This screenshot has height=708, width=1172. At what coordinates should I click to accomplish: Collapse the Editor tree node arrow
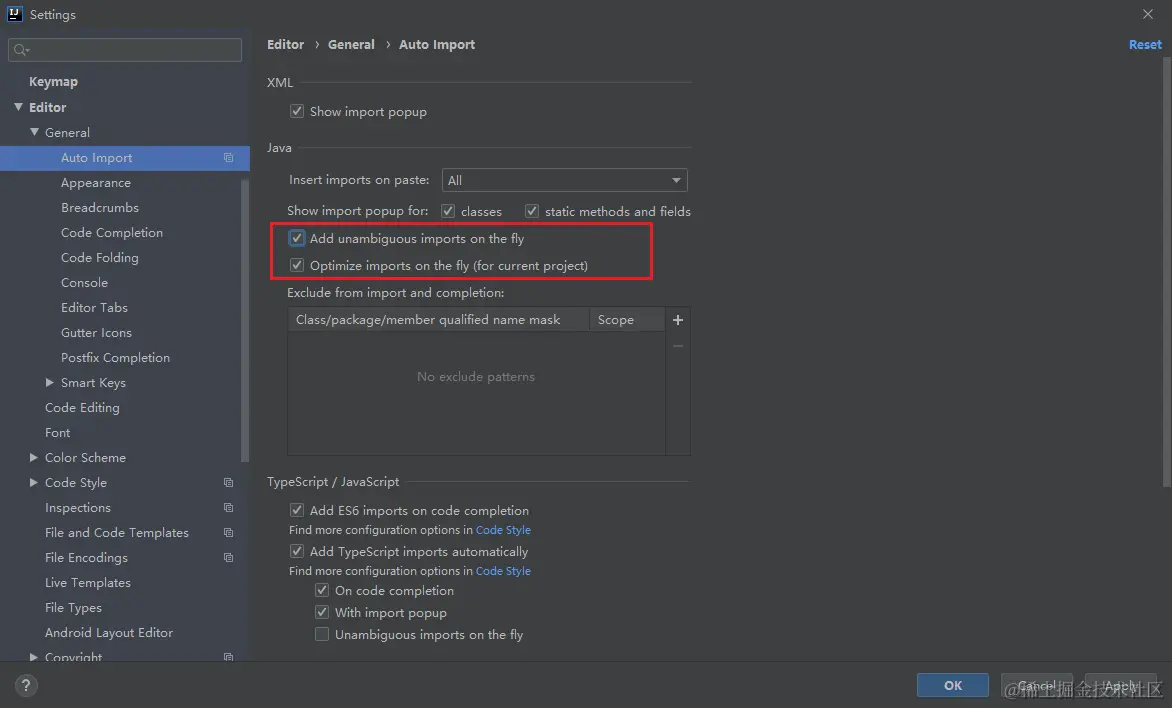point(19,107)
